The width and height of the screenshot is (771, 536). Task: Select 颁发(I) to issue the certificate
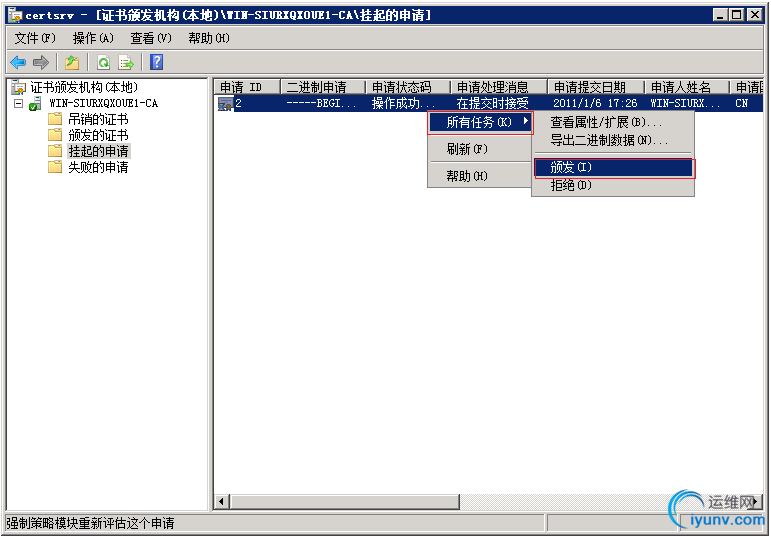point(614,168)
